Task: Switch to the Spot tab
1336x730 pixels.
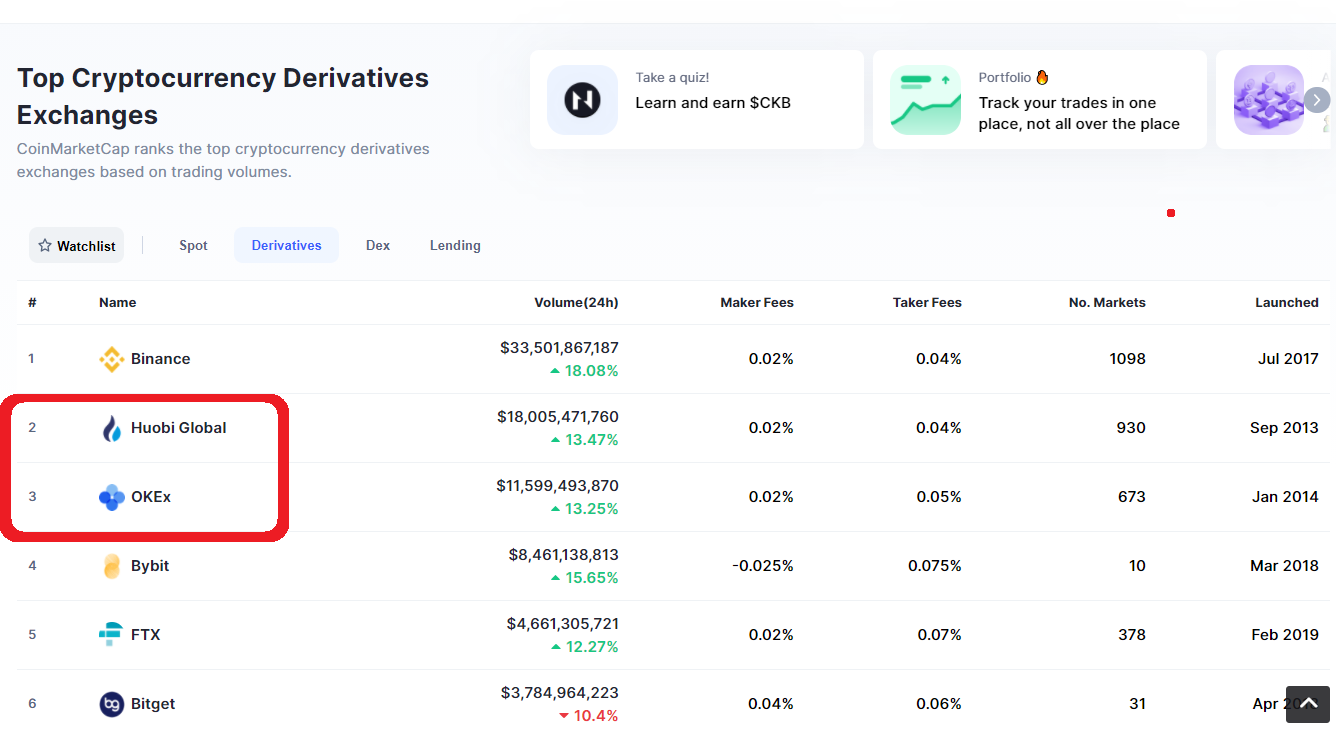Action: pyautogui.click(x=194, y=245)
